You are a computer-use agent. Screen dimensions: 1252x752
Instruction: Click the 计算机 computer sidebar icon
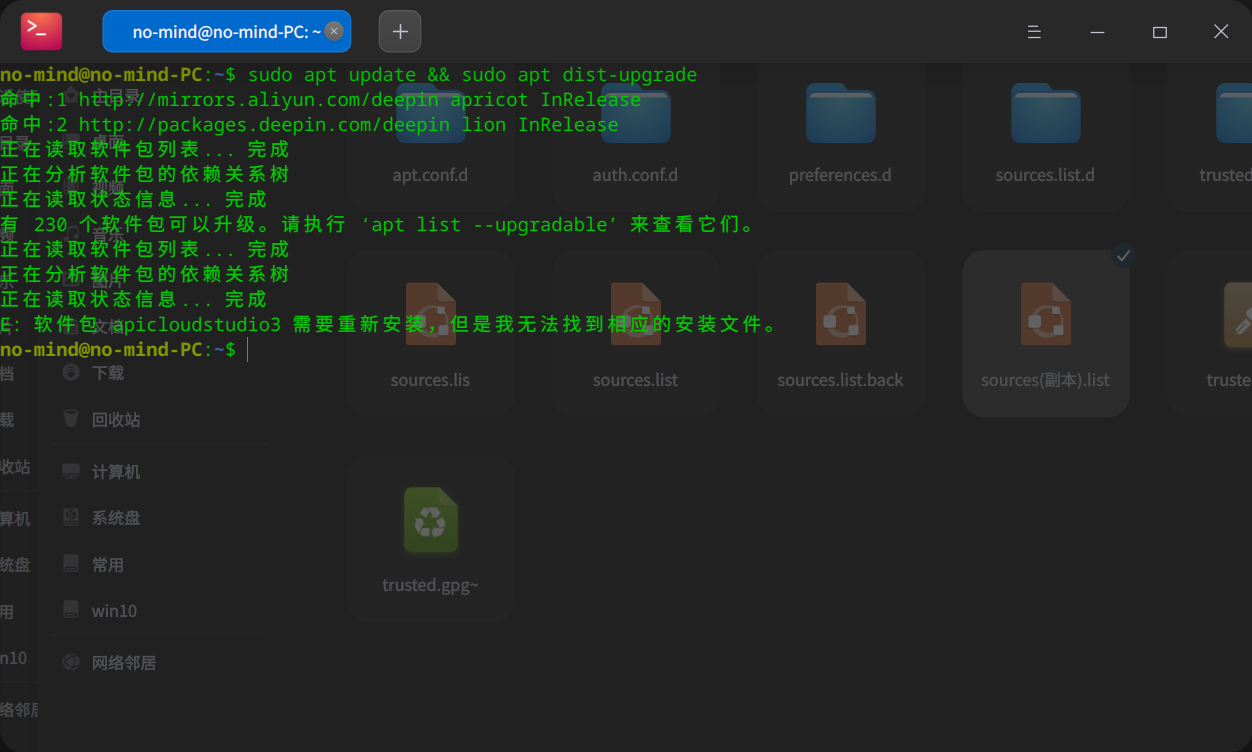pos(71,471)
